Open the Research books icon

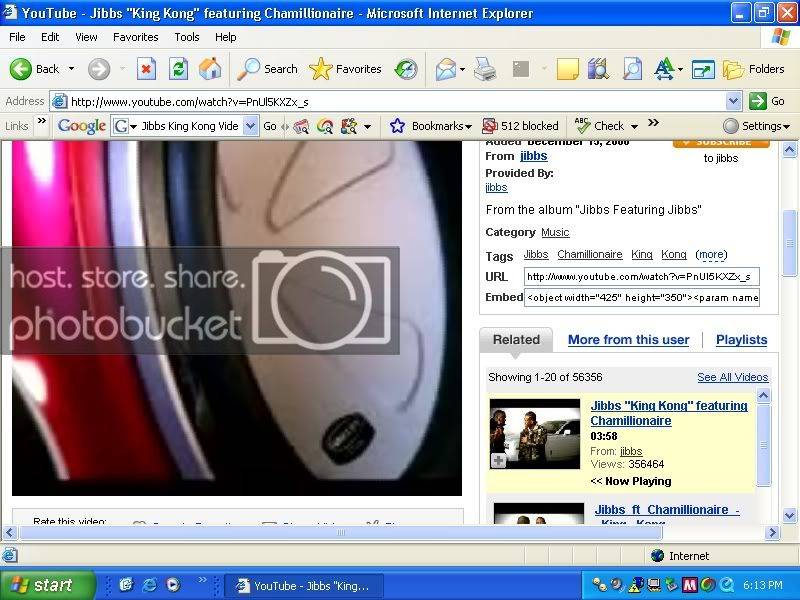598,69
